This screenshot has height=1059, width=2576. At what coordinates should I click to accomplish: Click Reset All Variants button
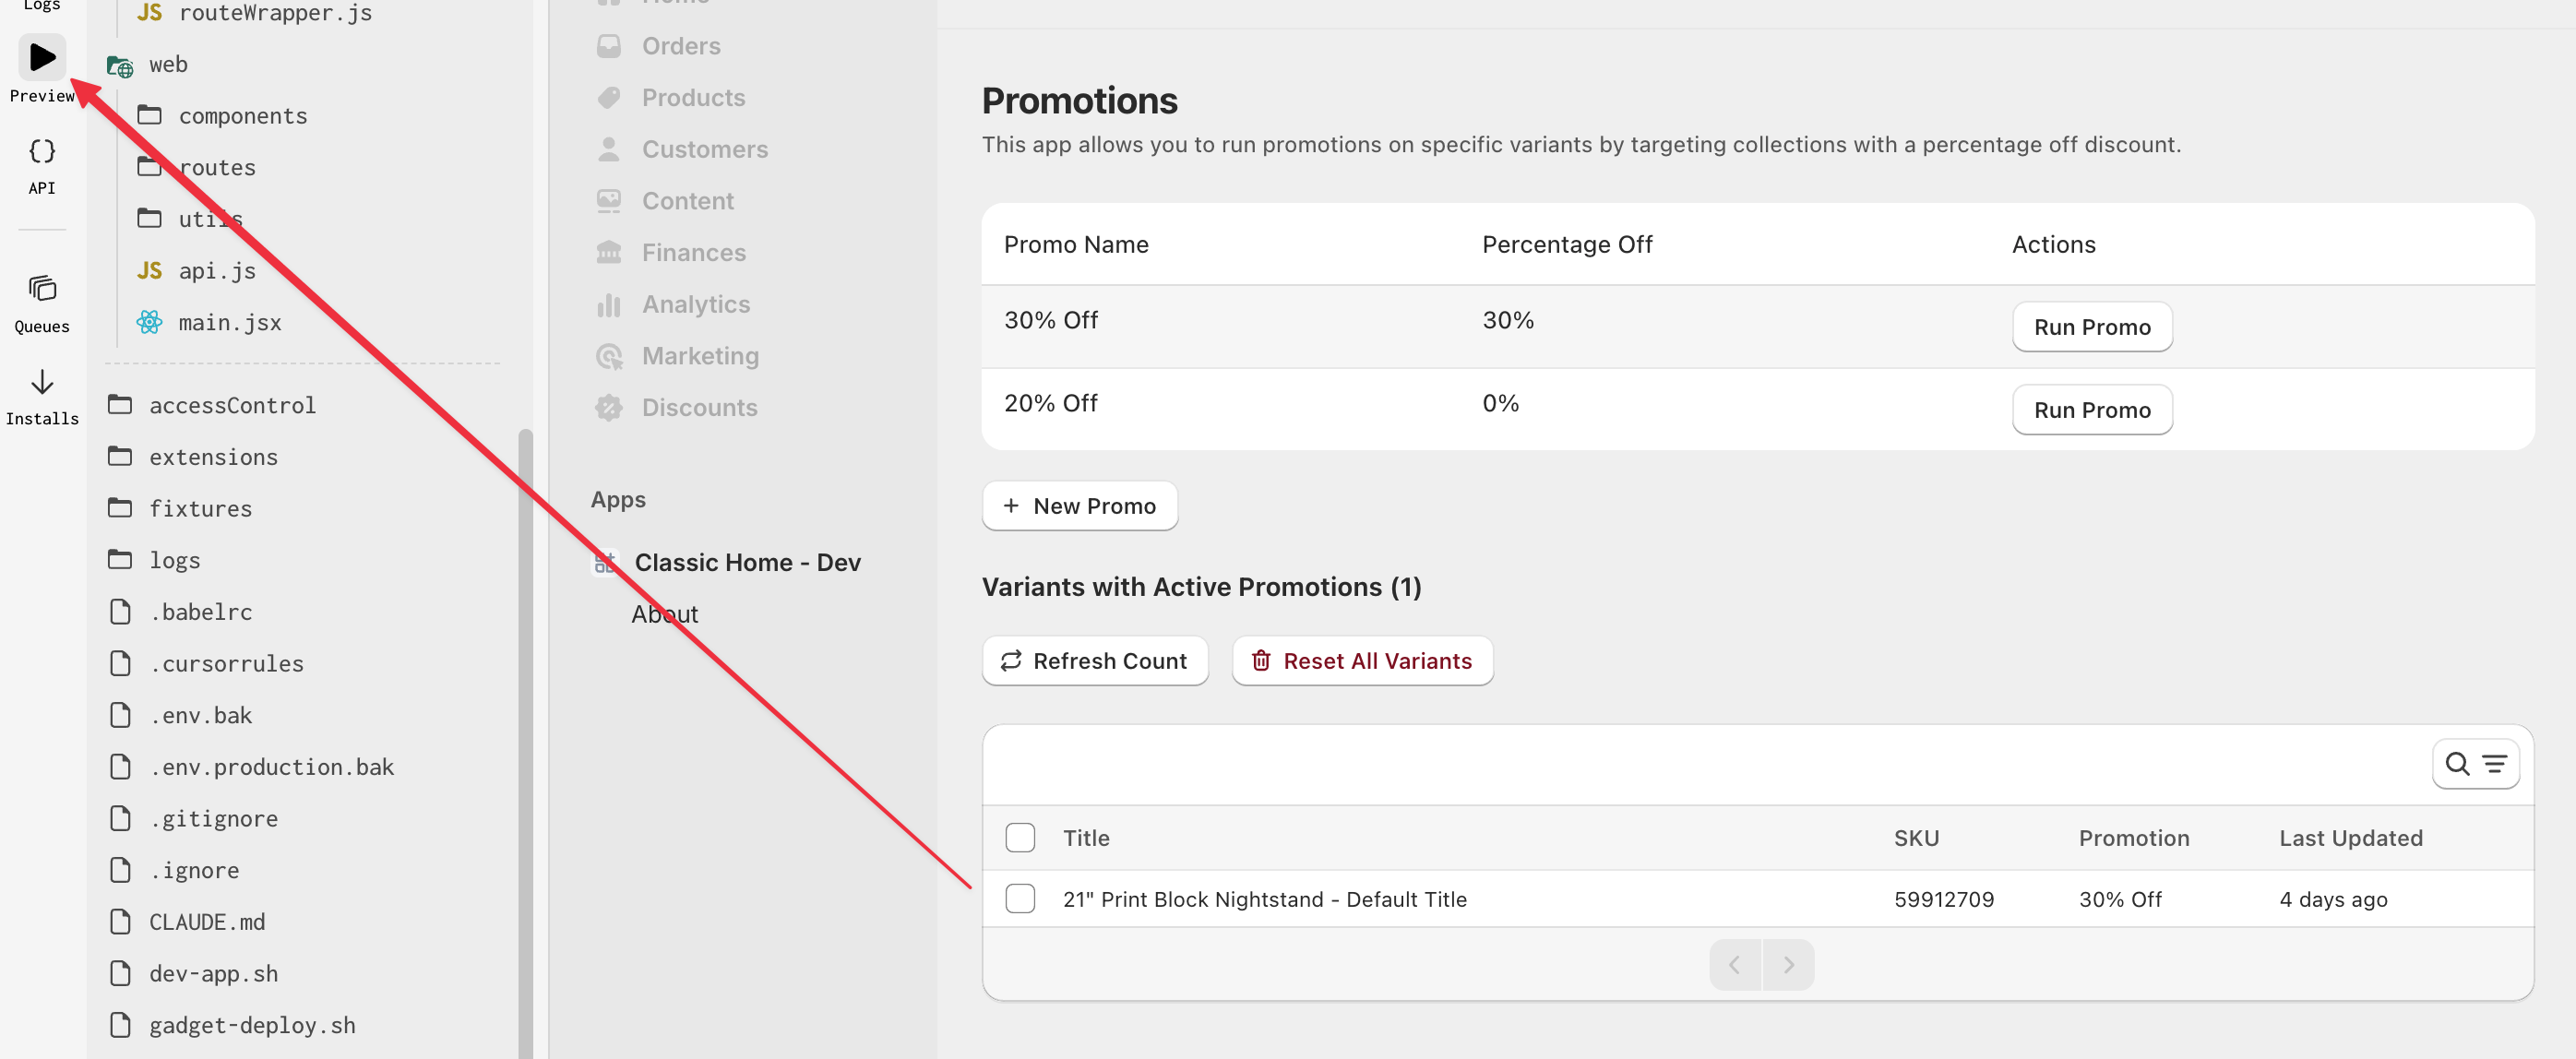point(1361,661)
